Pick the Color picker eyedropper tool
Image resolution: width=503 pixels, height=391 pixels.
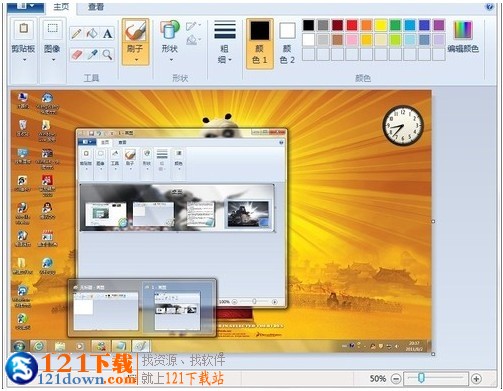tap(92, 55)
